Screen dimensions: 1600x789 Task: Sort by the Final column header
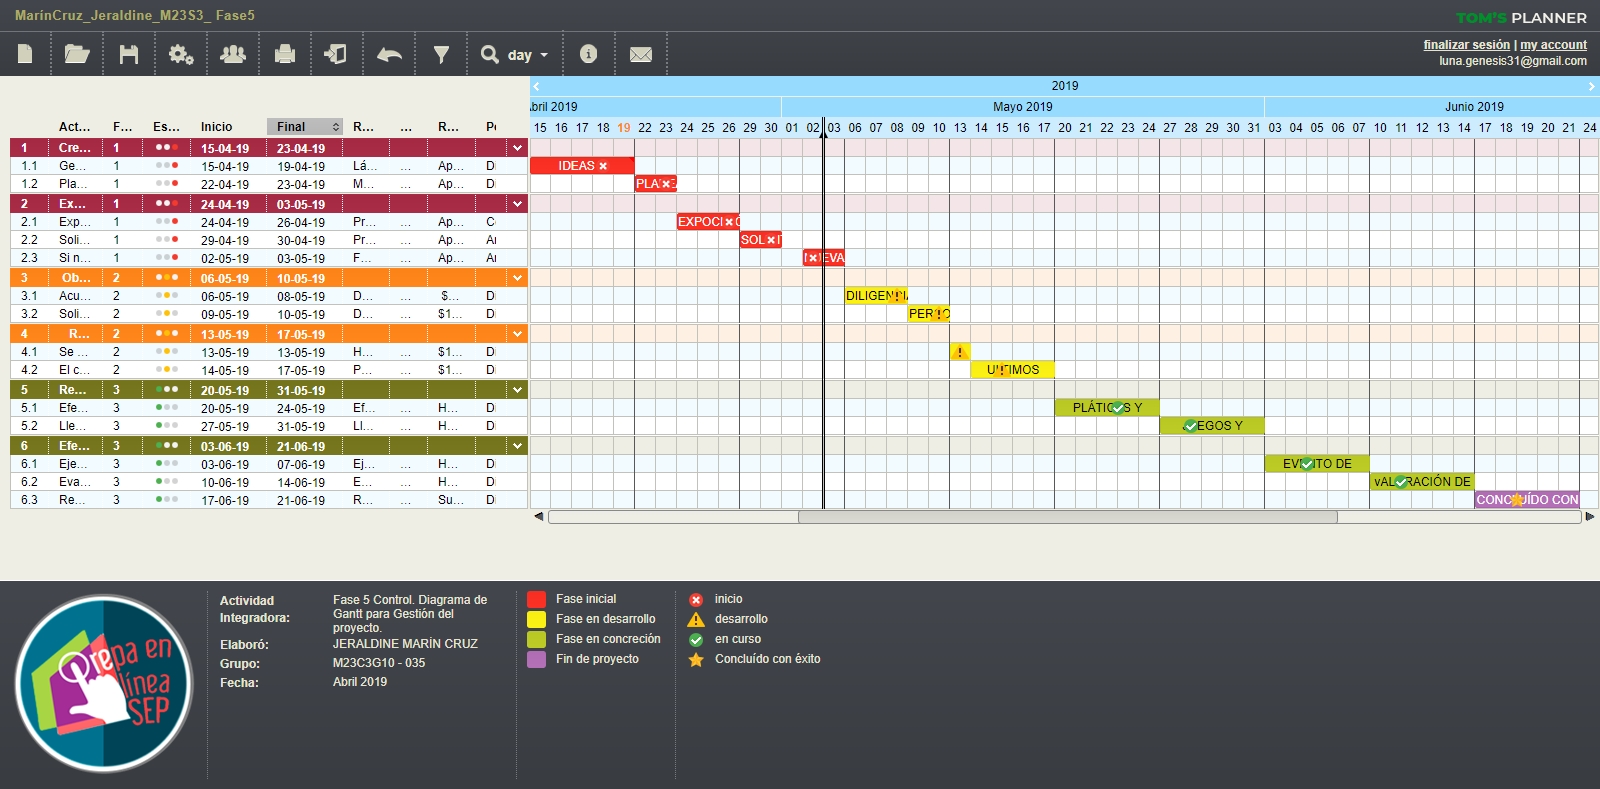tap(304, 127)
